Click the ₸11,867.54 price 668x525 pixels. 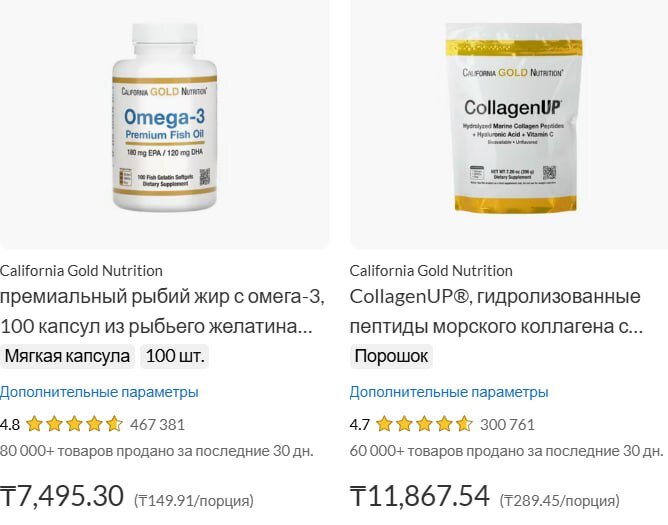(x=420, y=496)
